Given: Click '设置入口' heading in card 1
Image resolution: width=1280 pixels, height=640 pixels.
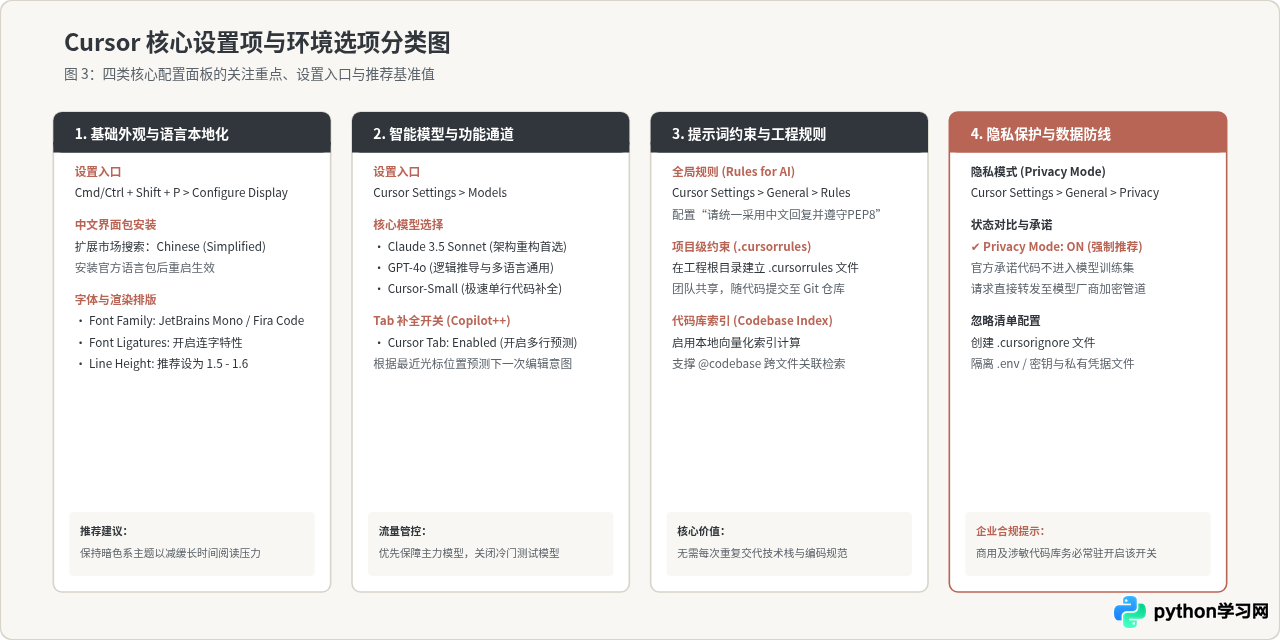Looking at the screenshot, I should click(98, 172).
